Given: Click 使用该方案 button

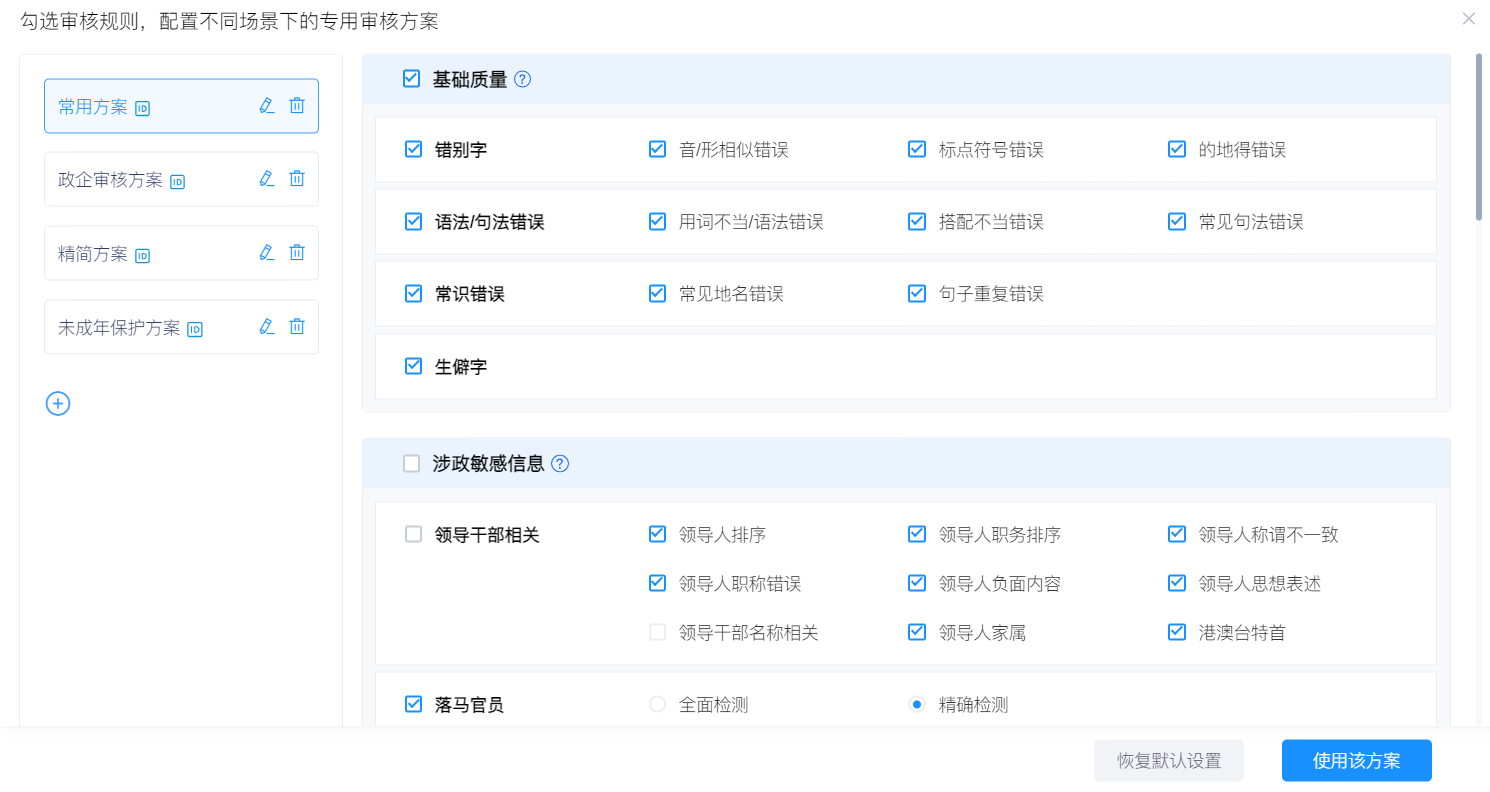Looking at the screenshot, I should (x=1357, y=761).
